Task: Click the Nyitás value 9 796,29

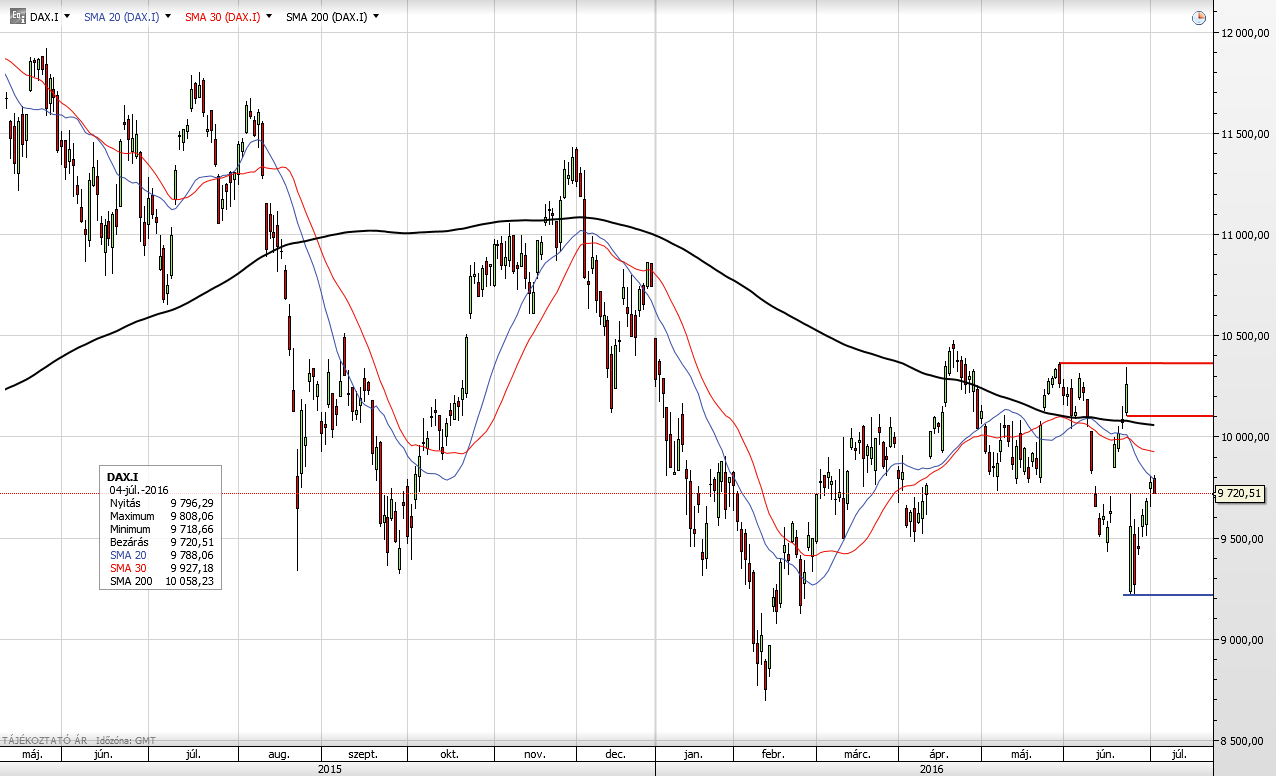Action: tap(192, 503)
